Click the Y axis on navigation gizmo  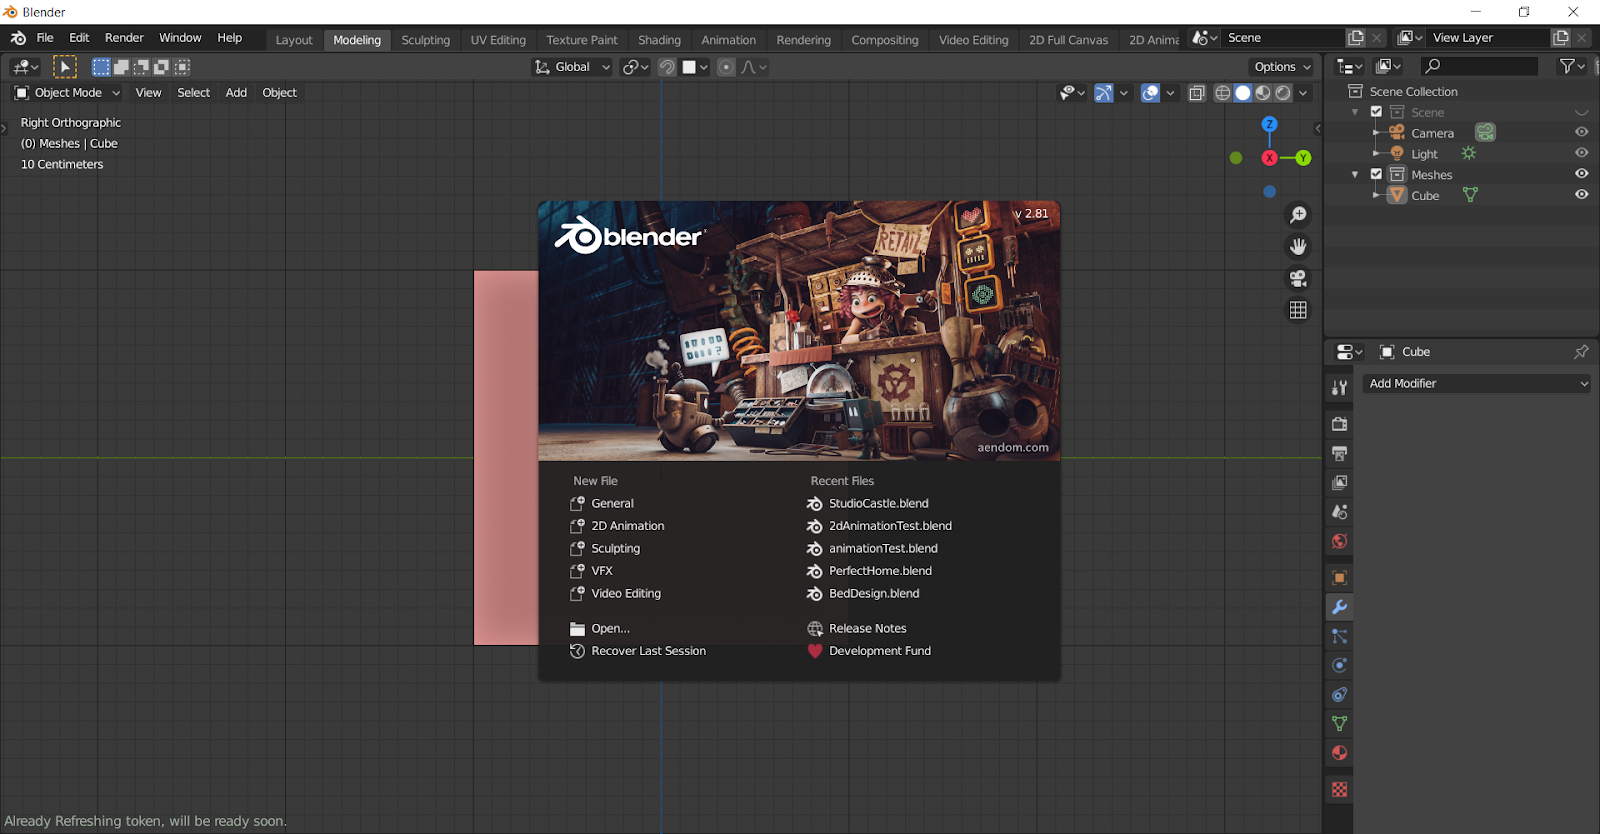point(1303,158)
